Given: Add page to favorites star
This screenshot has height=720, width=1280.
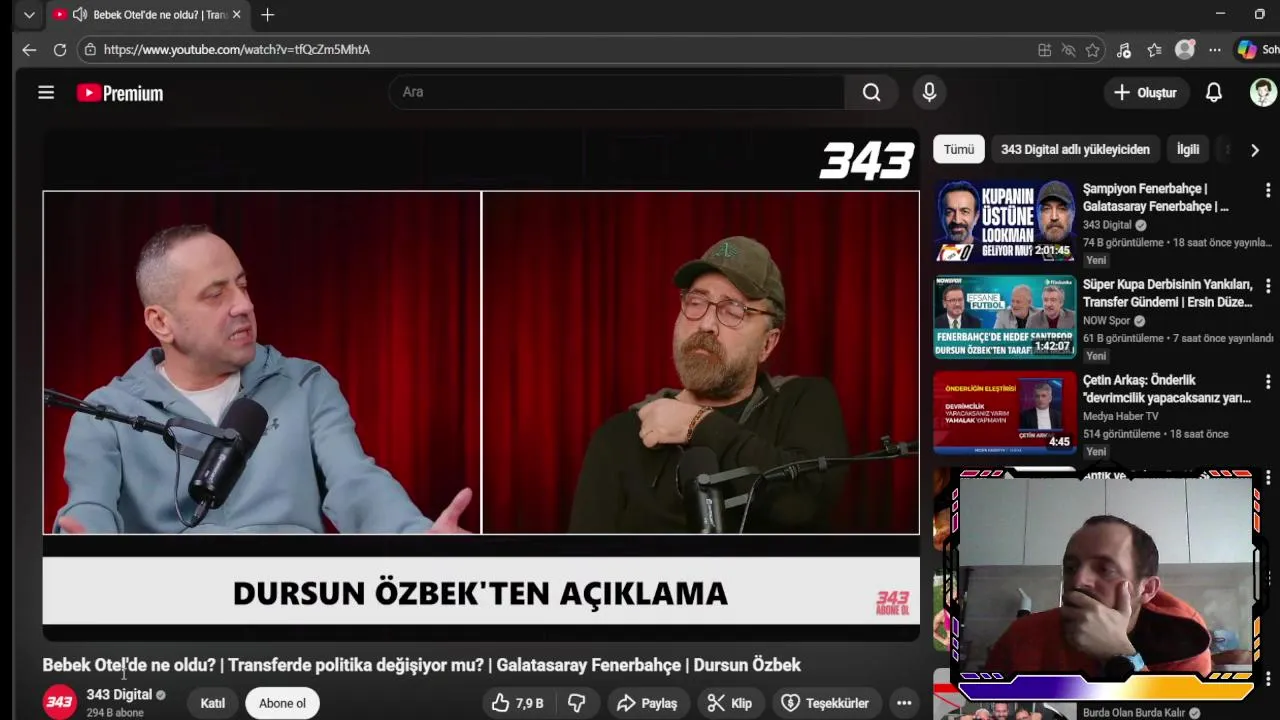Looking at the screenshot, I should (1092, 50).
